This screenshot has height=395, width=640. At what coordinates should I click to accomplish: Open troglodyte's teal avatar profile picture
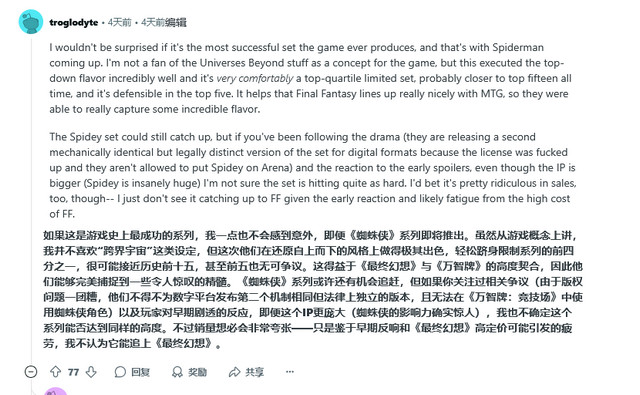point(31,22)
